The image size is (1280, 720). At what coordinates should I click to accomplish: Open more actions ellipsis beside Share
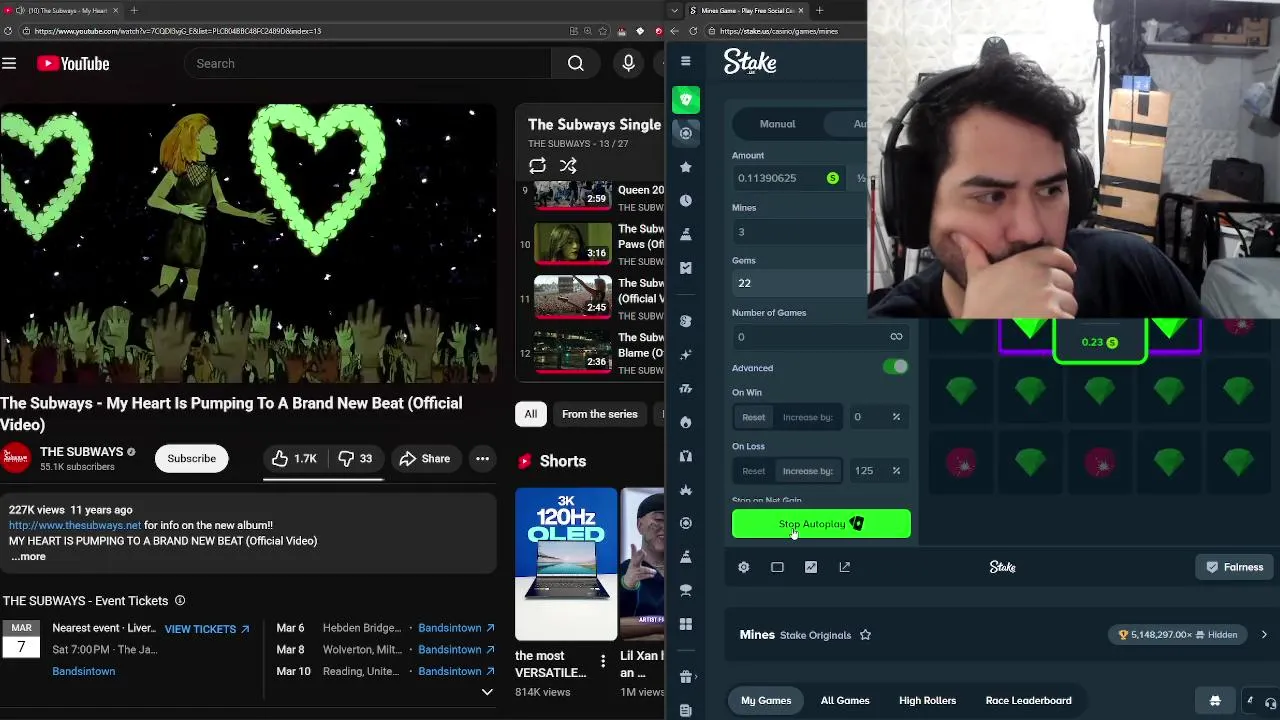[x=482, y=458]
